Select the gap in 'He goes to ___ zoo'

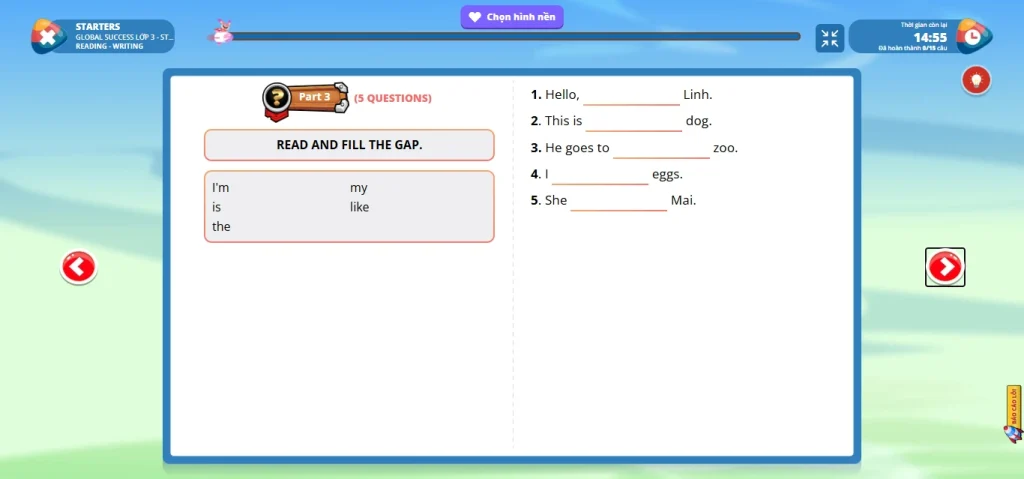[661, 148]
